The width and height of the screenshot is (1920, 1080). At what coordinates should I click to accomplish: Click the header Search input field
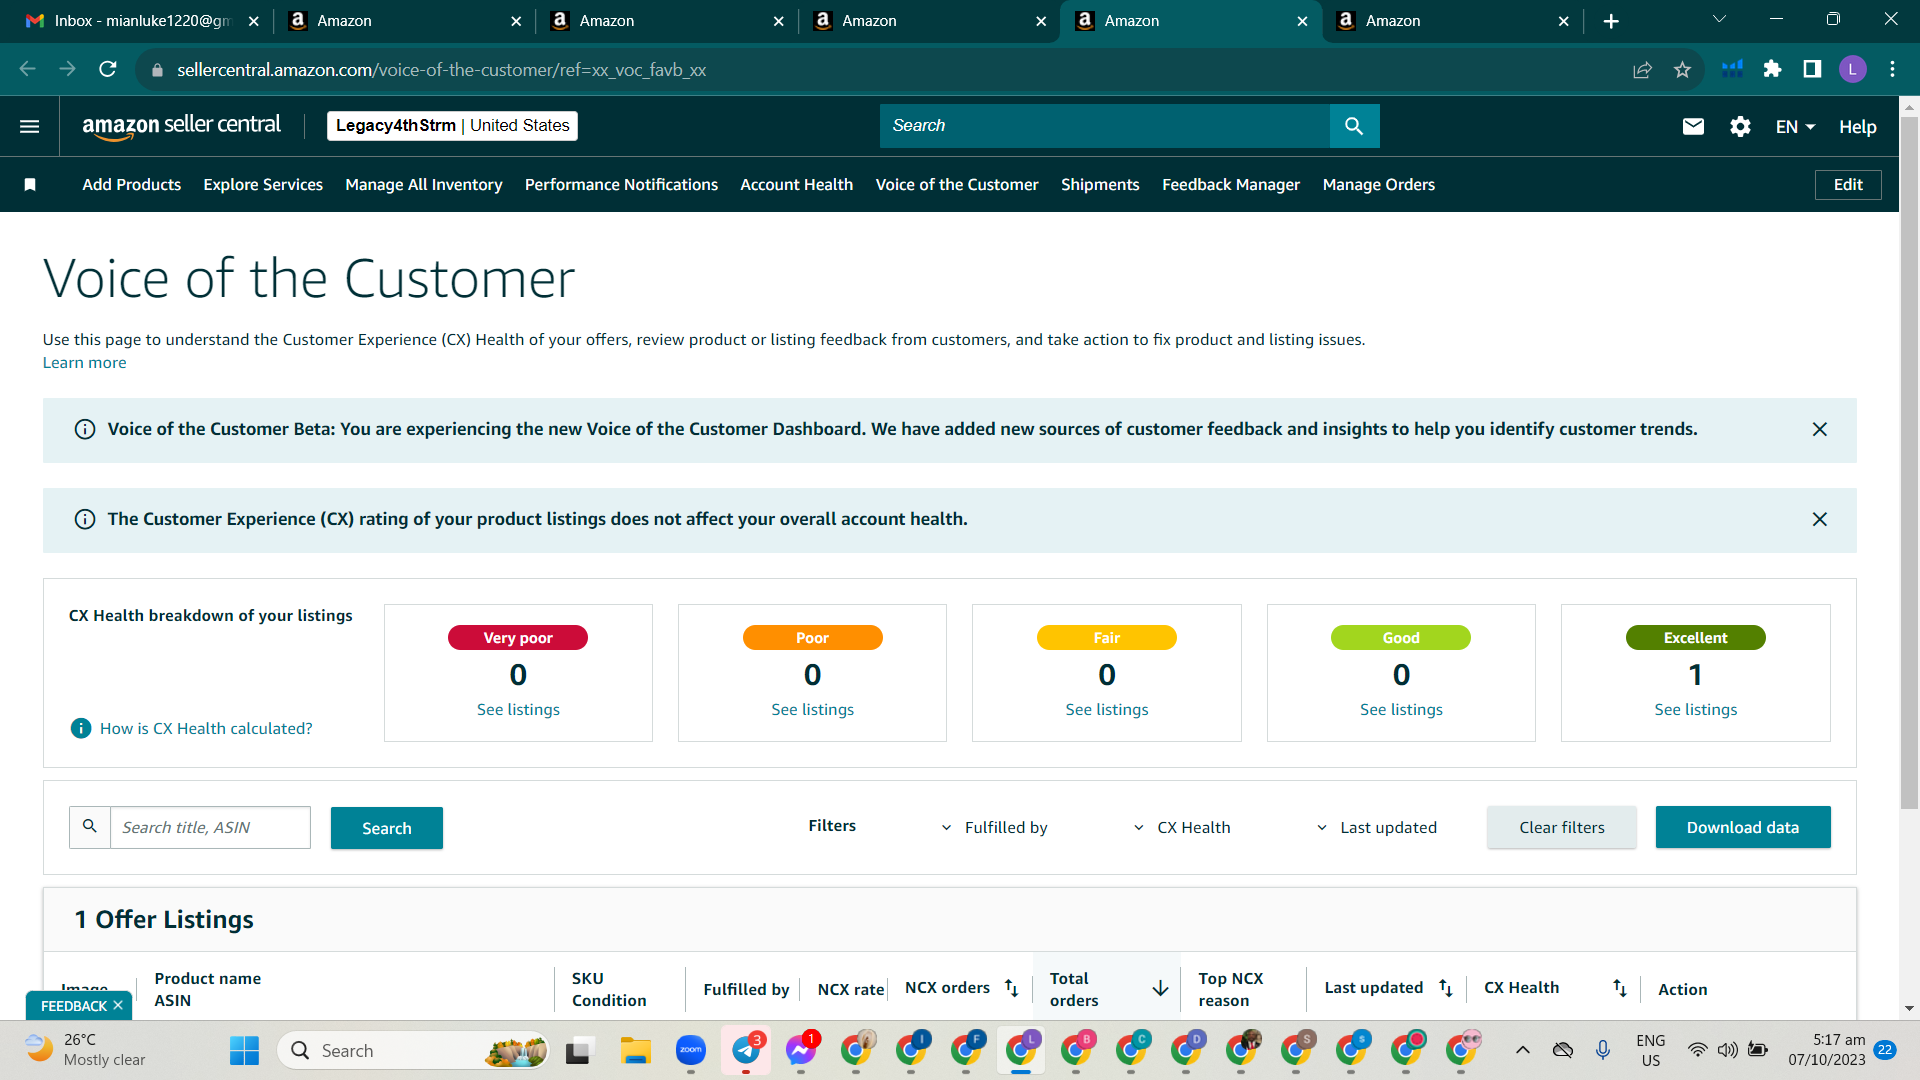[x=1104, y=126]
